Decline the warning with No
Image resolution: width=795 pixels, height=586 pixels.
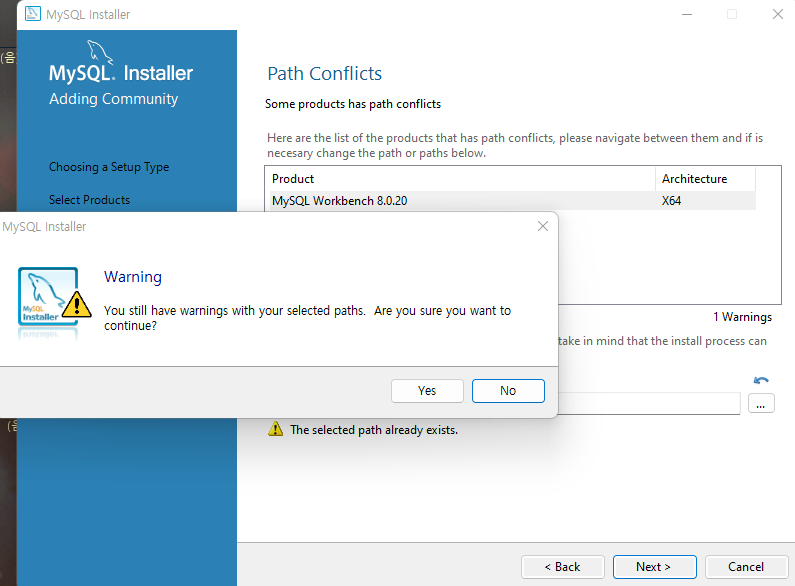508,391
